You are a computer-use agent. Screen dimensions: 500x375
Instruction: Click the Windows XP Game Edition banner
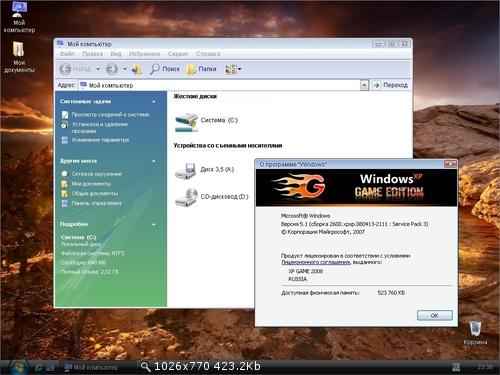(x=356, y=187)
